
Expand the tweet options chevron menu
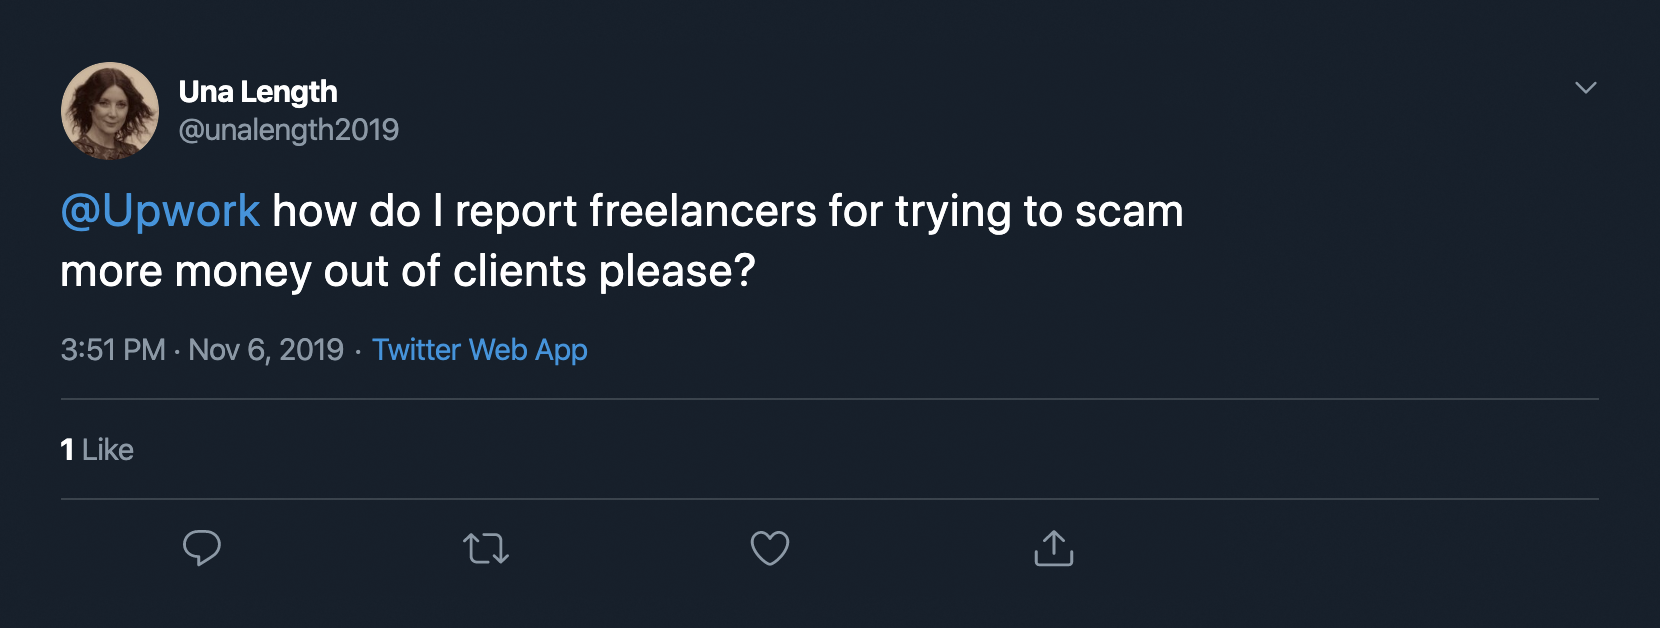(1585, 88)
